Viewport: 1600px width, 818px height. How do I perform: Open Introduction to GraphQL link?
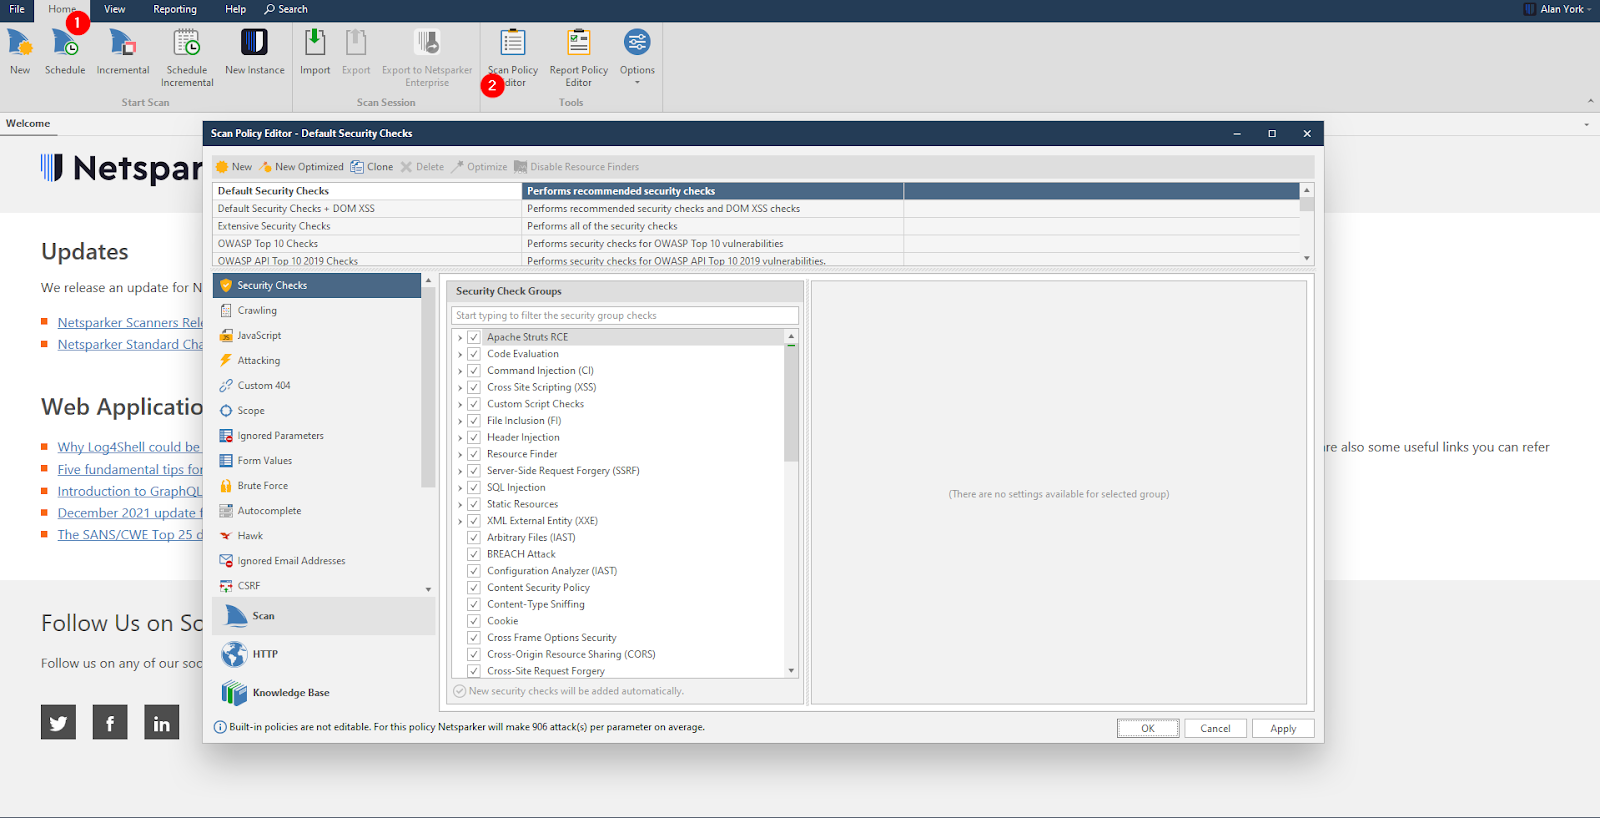pyautogui.click(x=130, y=491)
